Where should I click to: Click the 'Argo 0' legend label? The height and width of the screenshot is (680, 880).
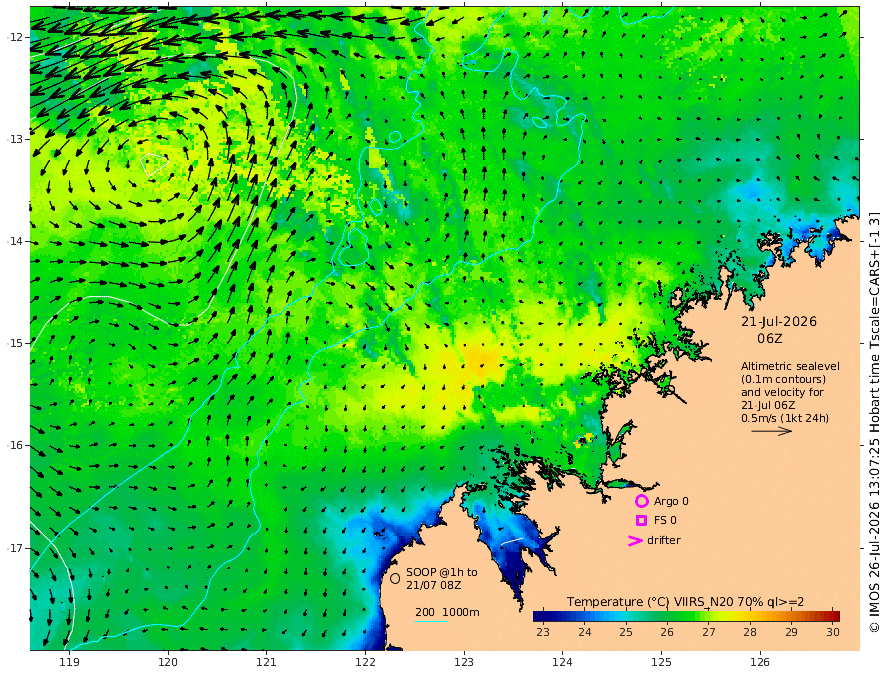pos(671,501)
